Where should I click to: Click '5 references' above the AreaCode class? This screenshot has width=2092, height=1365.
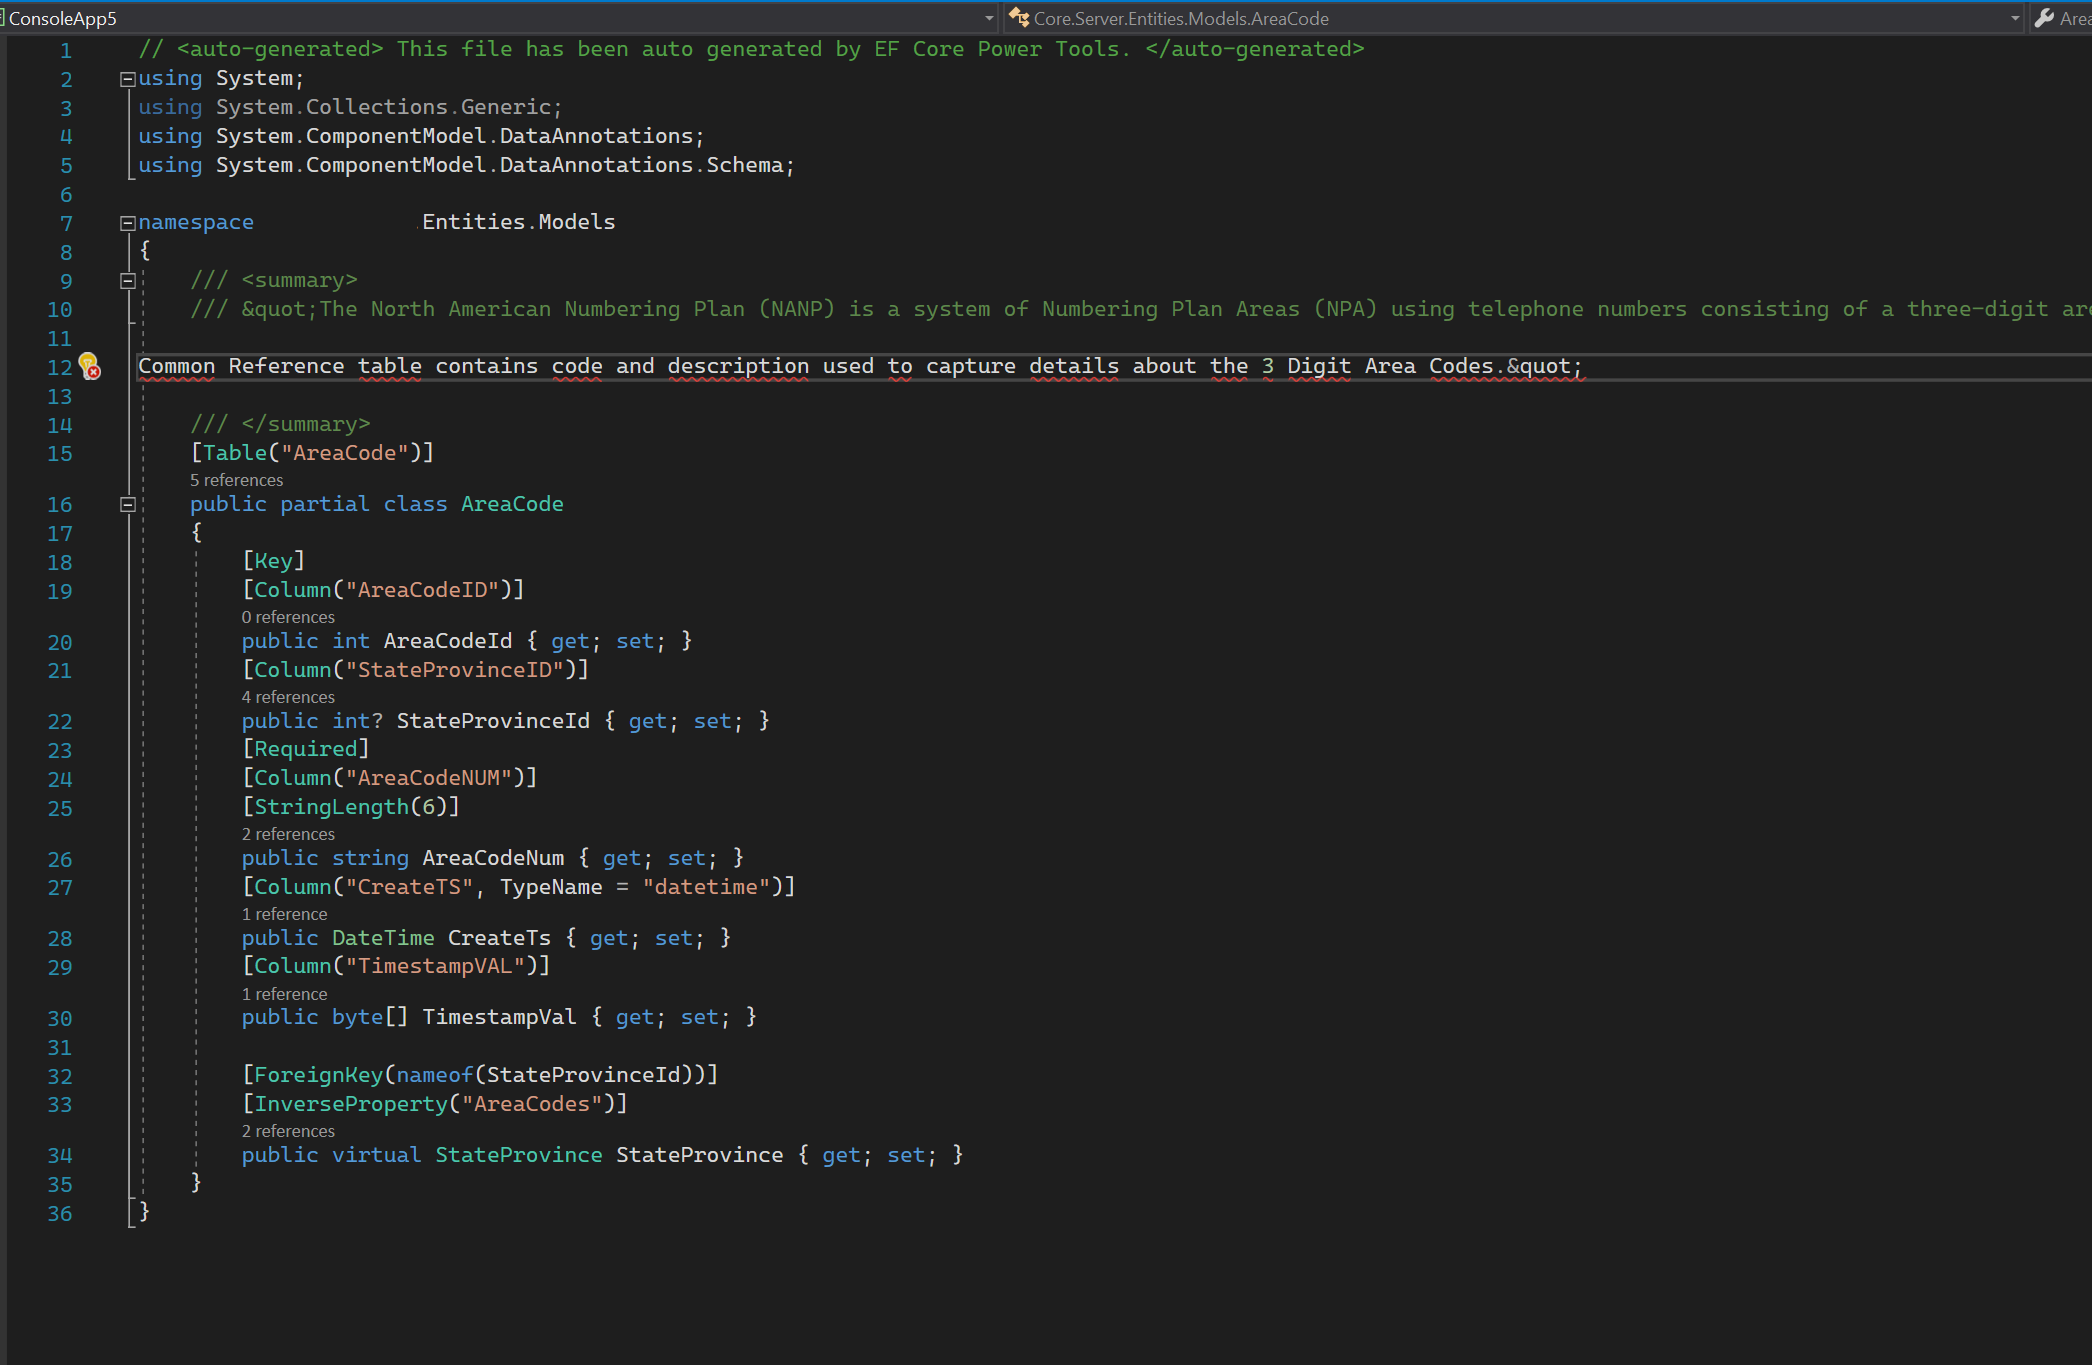pyautogui.click(x=236, y=480)
